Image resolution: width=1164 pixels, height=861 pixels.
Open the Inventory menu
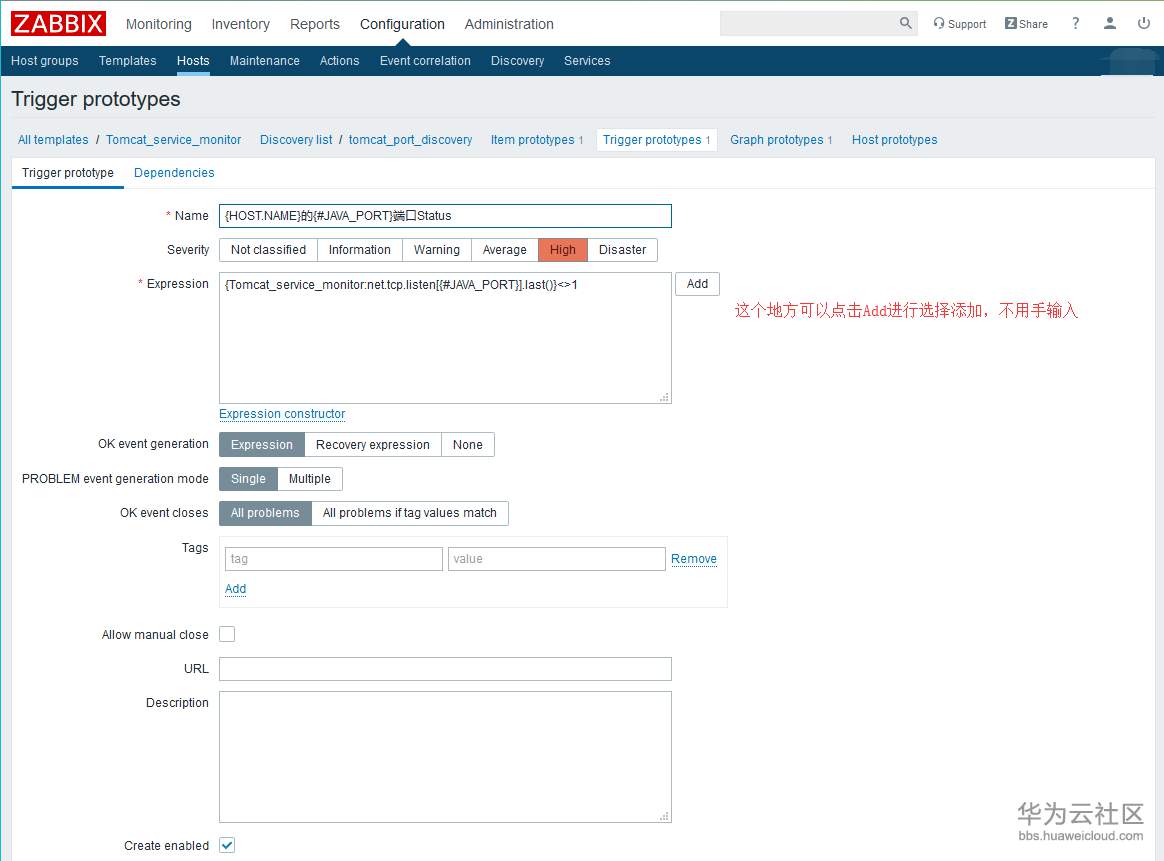tap(241, 24)
